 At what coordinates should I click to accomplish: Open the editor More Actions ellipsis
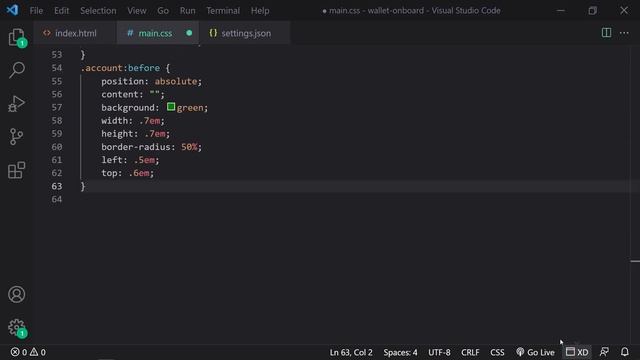(x=624, y=33)
